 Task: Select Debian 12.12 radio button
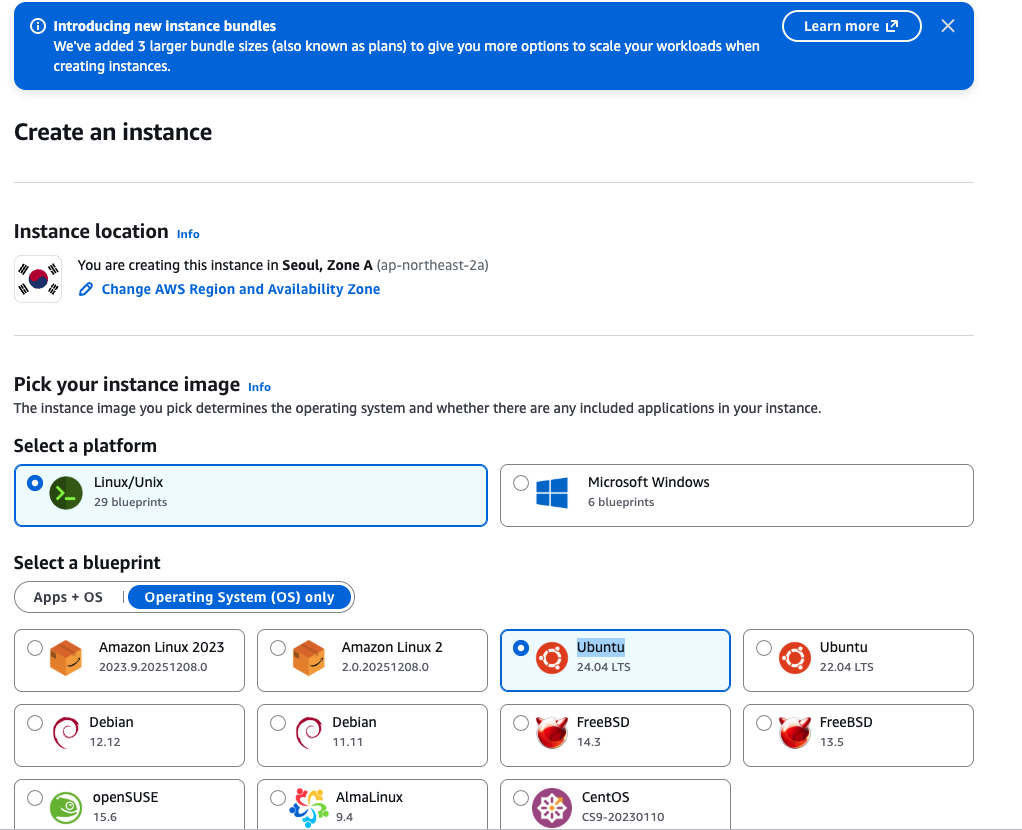[35, 723]
